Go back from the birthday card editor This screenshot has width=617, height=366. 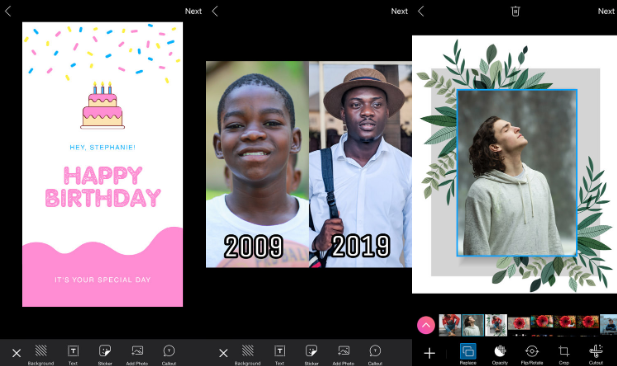pos(8,11)
